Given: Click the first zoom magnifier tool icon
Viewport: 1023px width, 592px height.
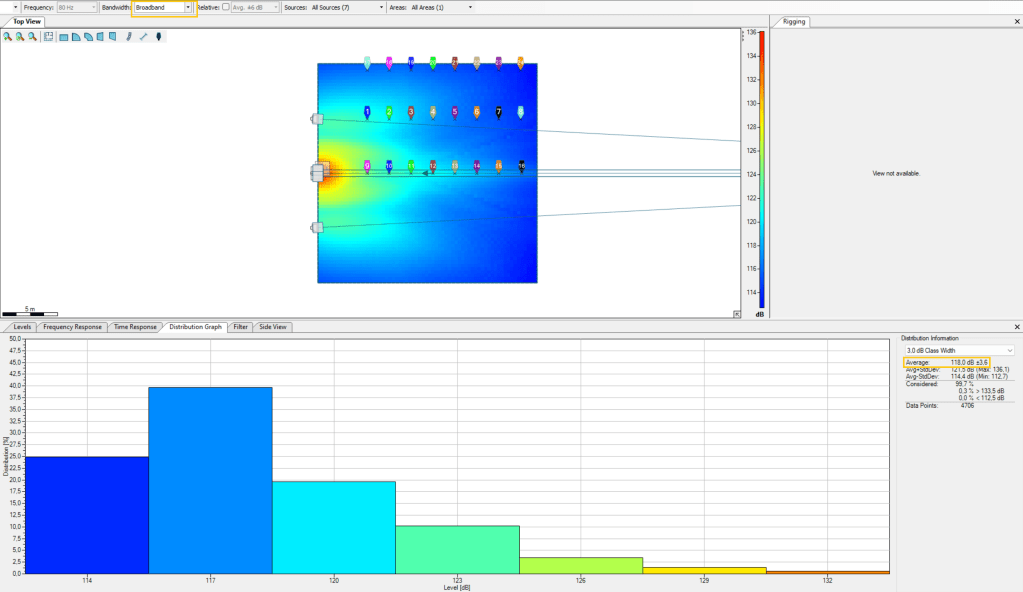Looking at the screenshot, I should pos(7,37).
